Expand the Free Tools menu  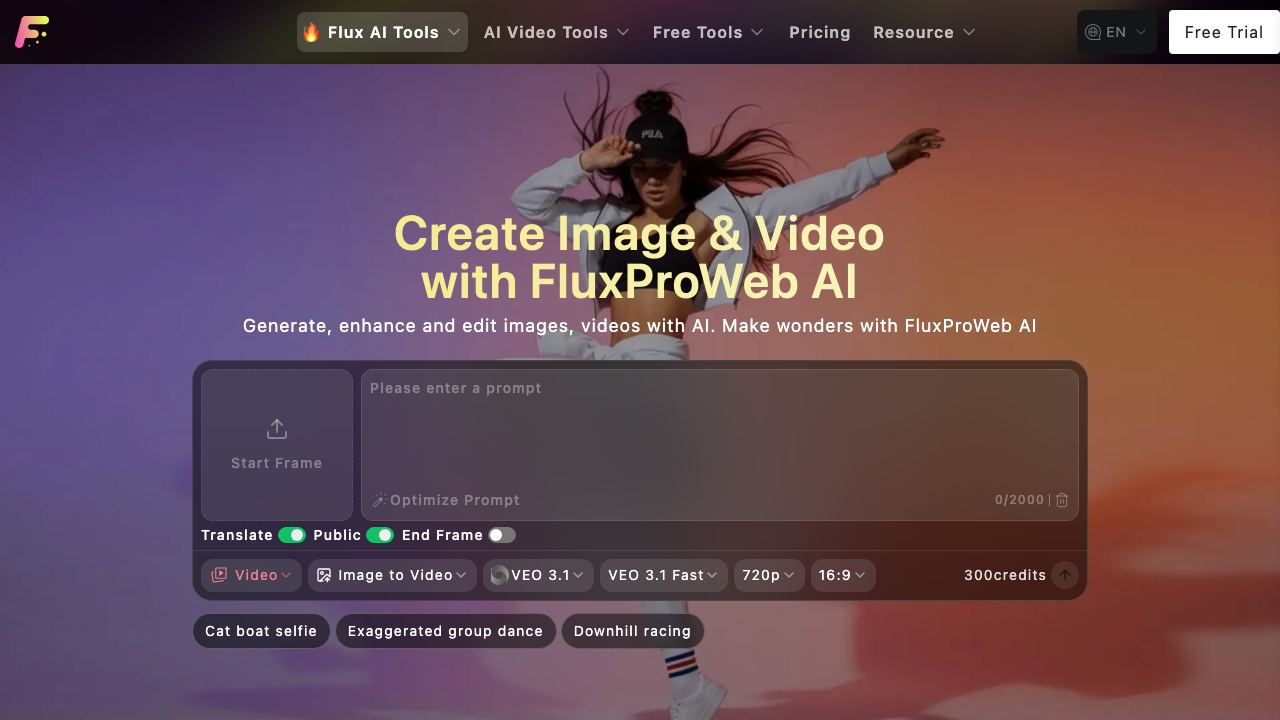coord(708,32)
